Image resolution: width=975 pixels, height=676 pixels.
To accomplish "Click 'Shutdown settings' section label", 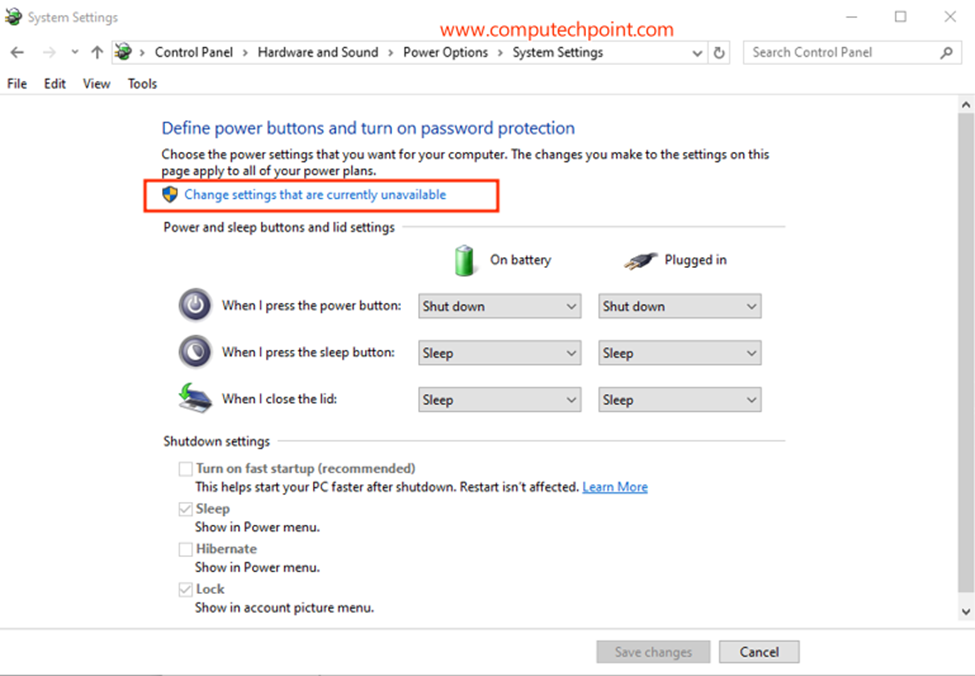I will pyautogui.click(x=216, y=441).
